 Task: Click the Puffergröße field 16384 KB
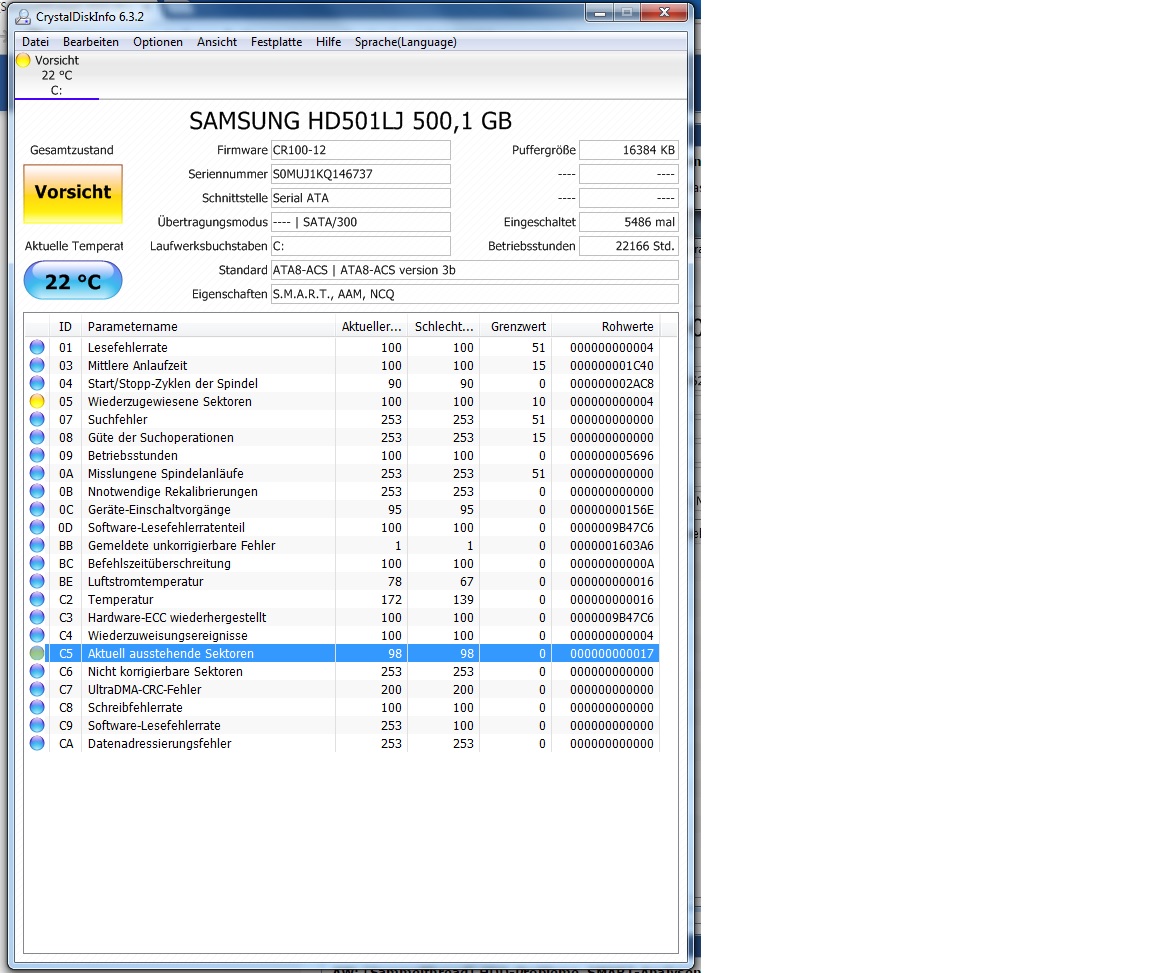pyautogui.click(x=629, y=150)
